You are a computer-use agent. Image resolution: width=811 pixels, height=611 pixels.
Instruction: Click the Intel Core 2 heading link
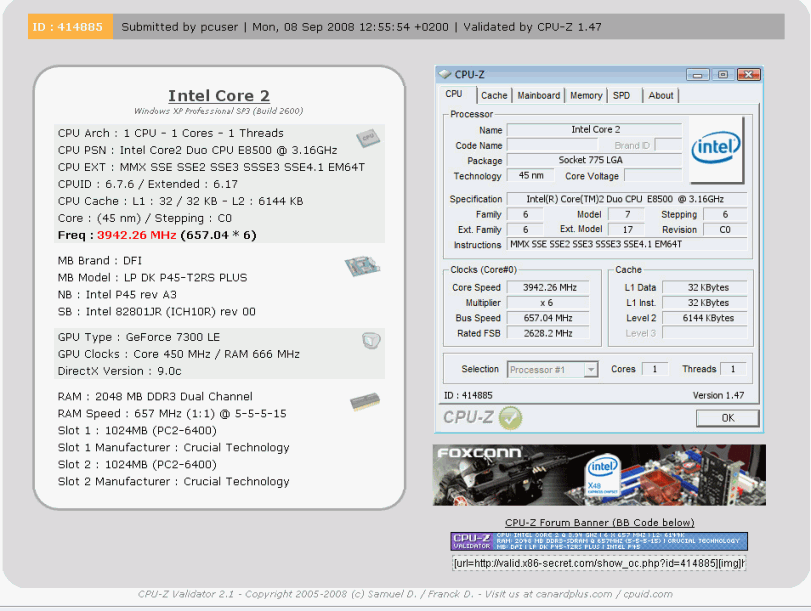coord(219,96)
